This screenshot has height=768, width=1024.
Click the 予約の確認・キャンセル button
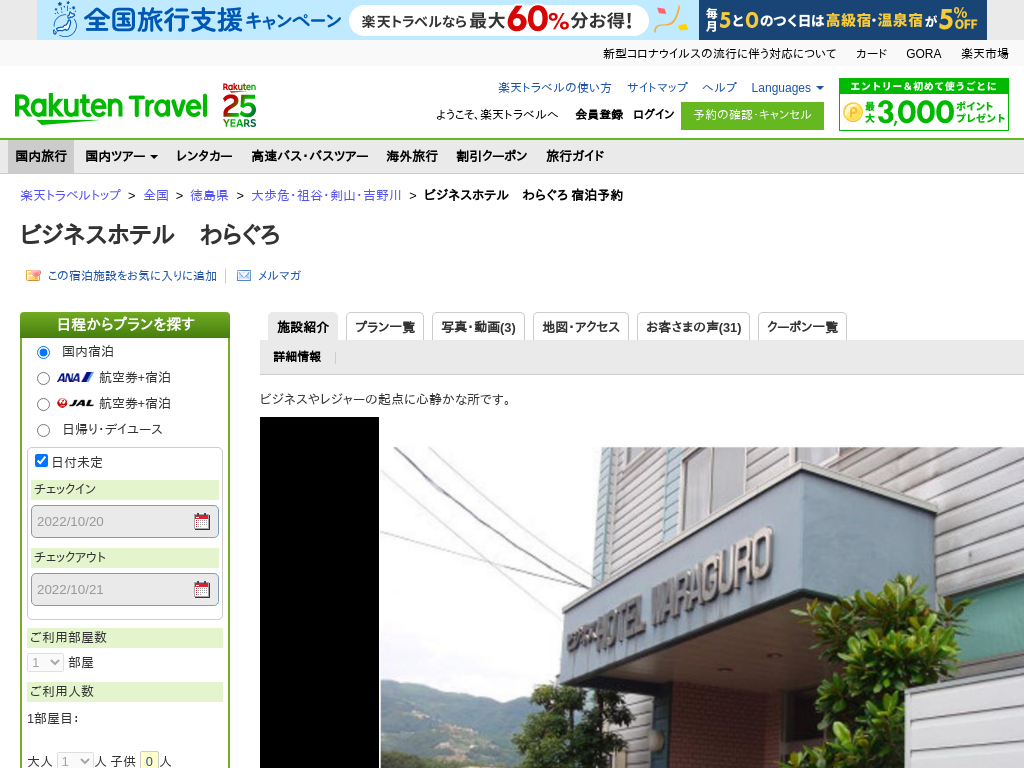pyautogui.click(x=752, y=116)
